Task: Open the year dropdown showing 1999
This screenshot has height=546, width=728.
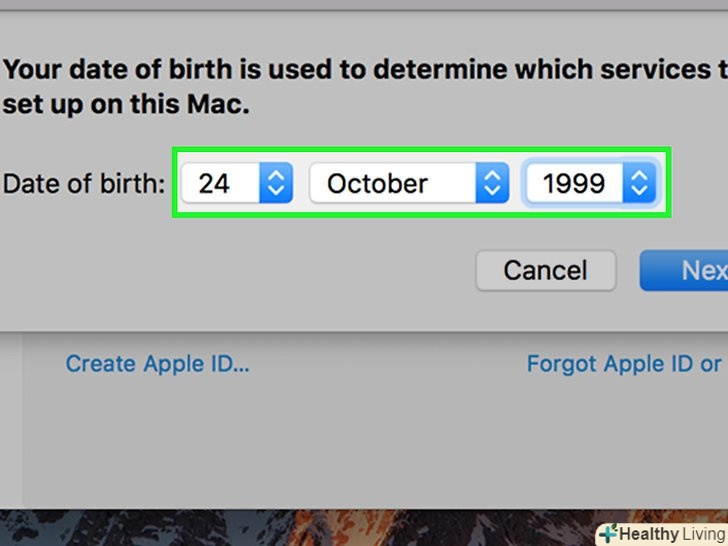Action: pos(590,184)
